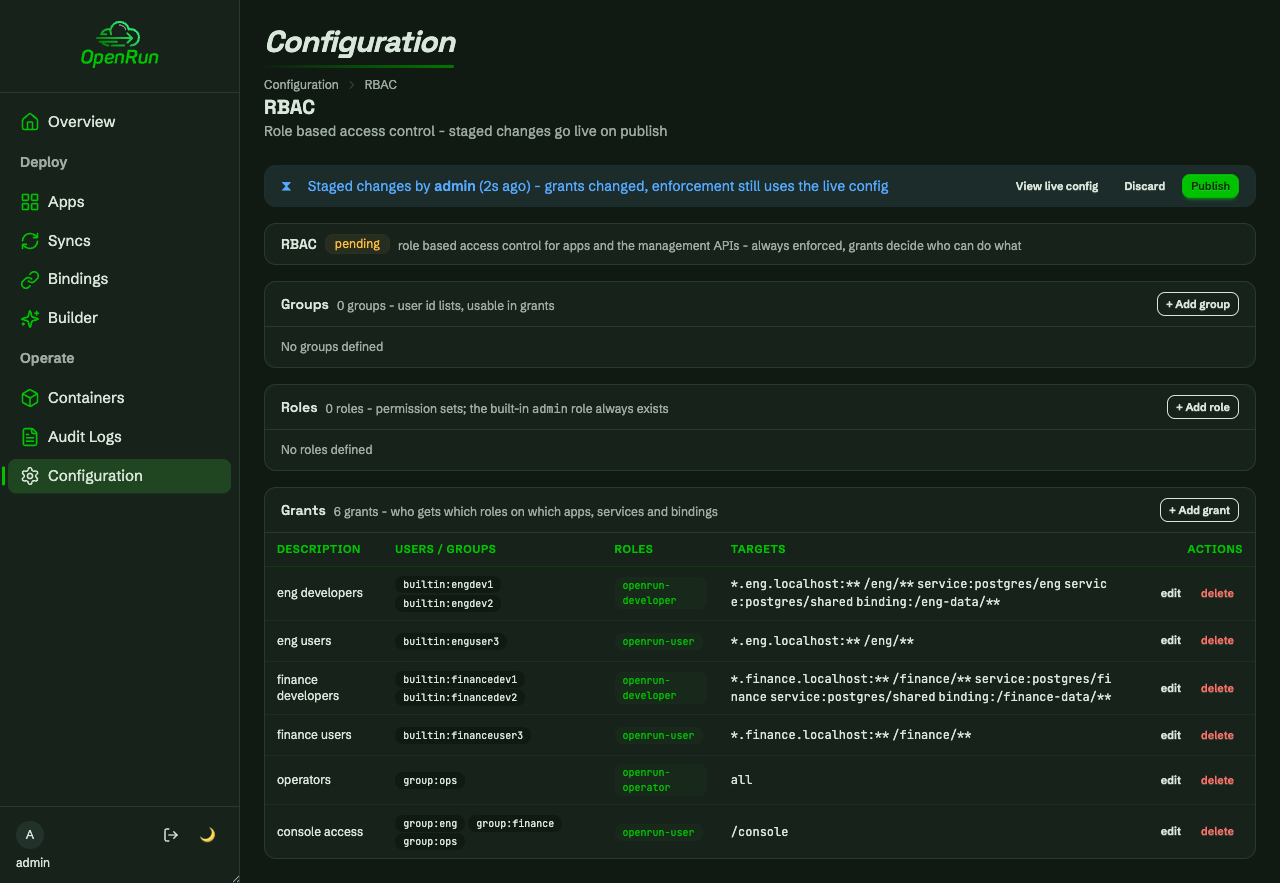
Task: Delete the eng users grant
Action: pos(1217,640)
